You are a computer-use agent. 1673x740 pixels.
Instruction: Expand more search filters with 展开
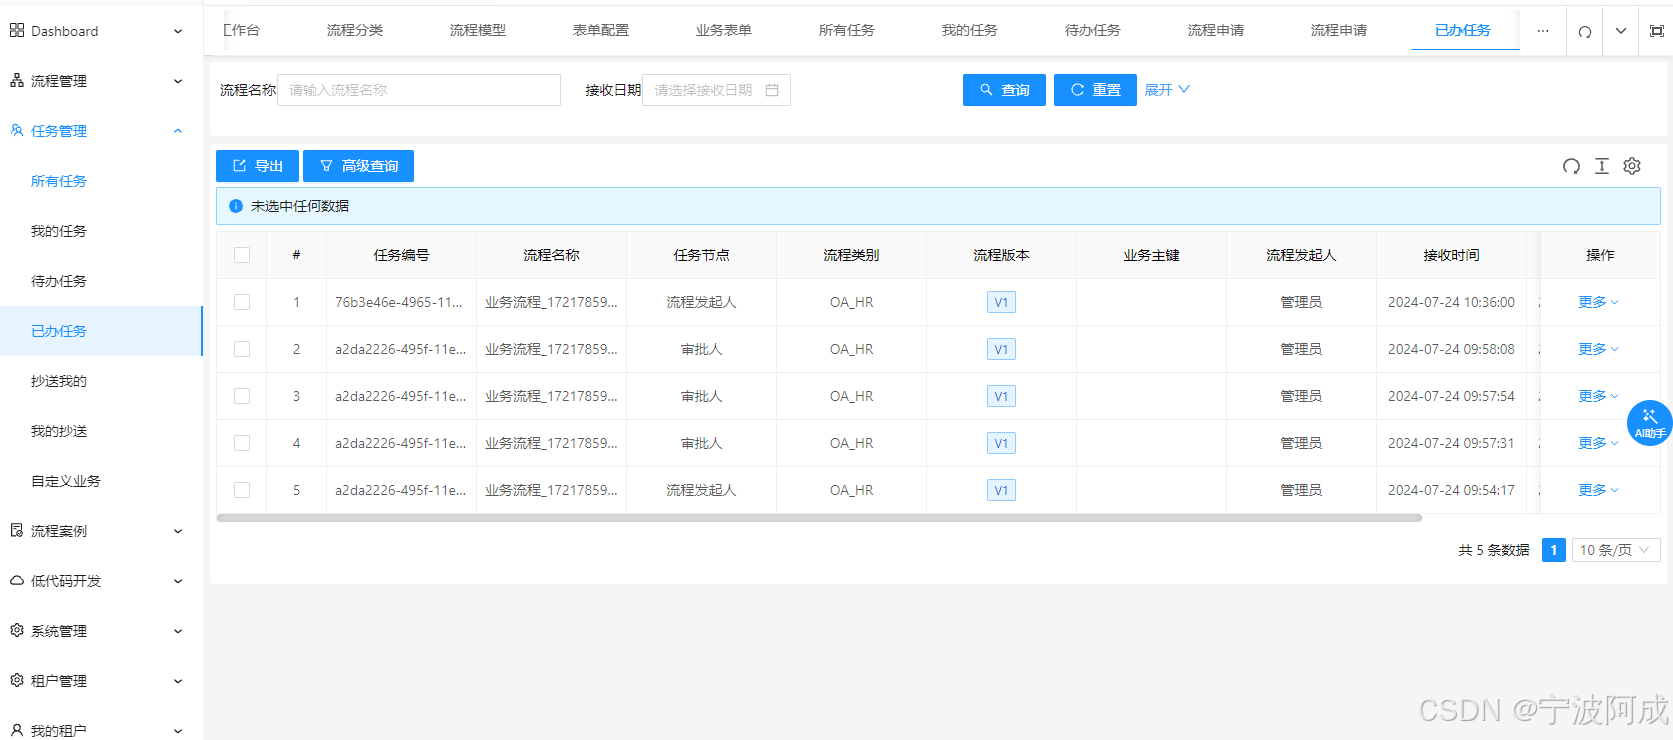click(x=1167, y=90)
